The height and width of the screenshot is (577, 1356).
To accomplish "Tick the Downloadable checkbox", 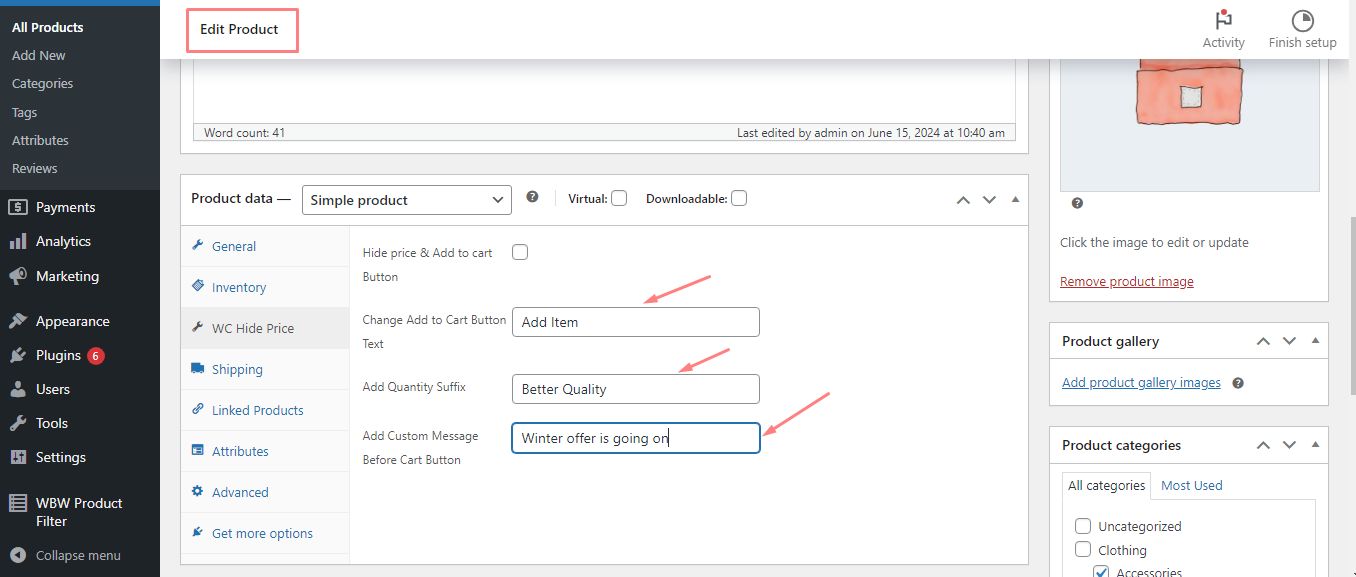I will click(738, 198).
